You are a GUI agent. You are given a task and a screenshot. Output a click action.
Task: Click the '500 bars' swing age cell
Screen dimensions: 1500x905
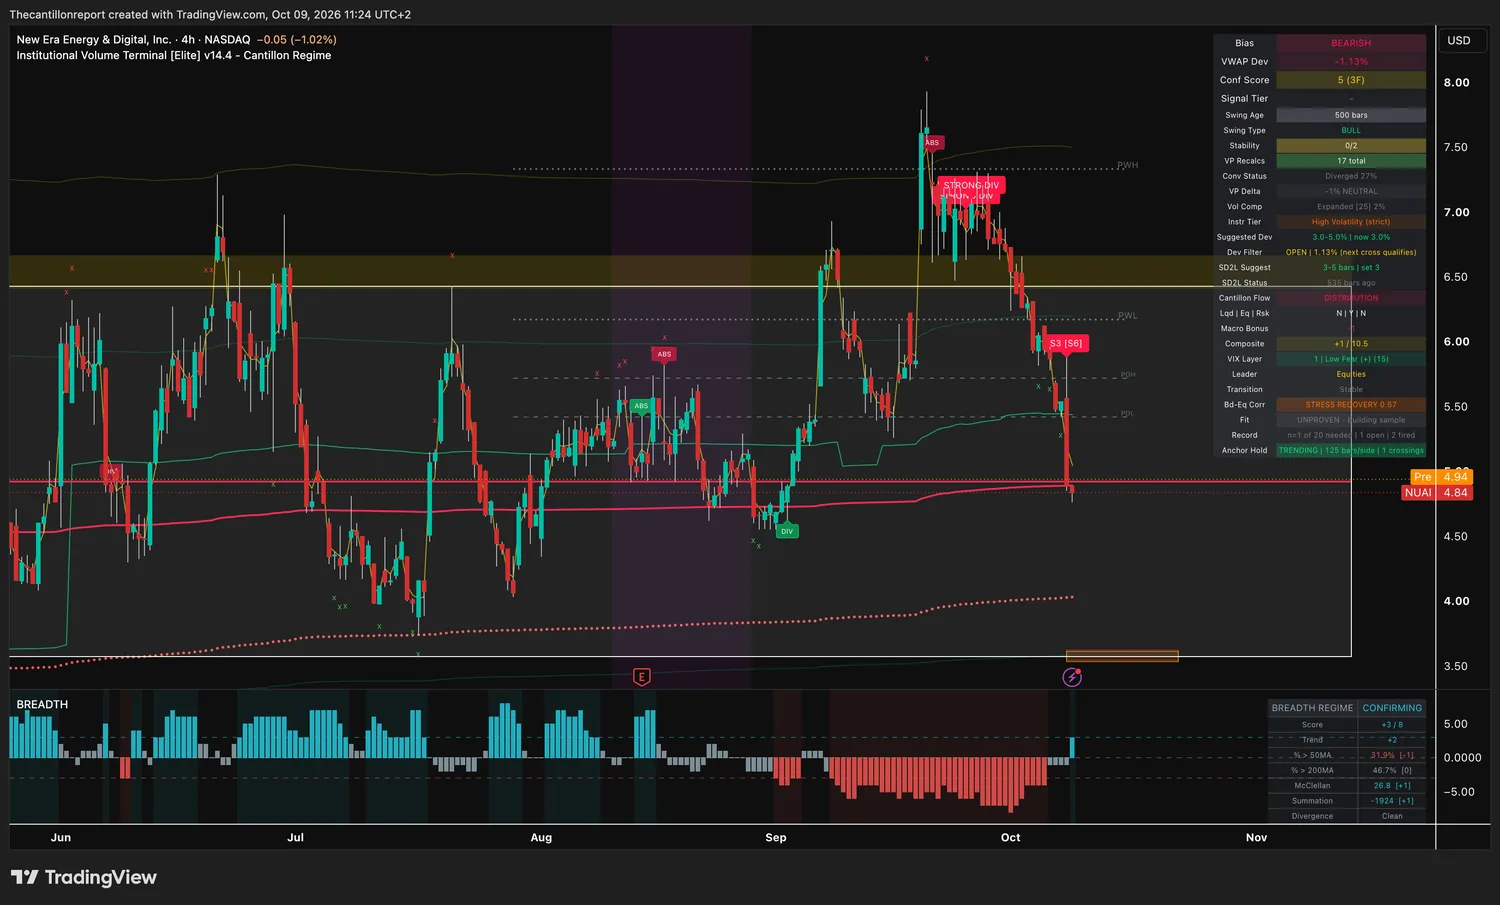(1351, 115)
